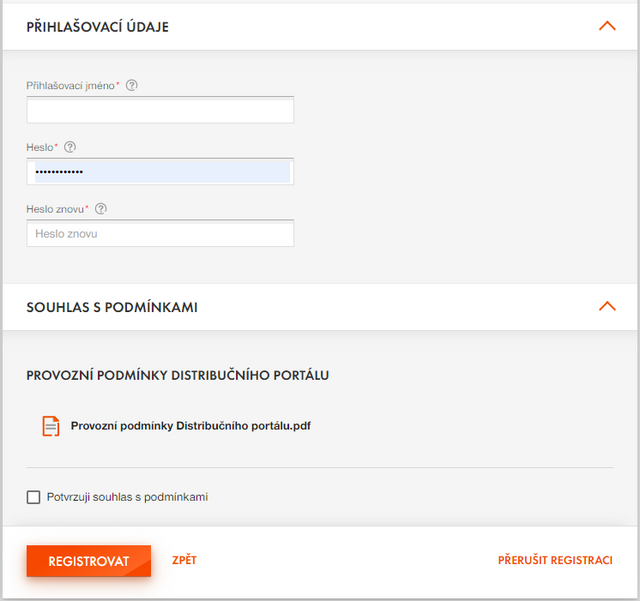Click the Přihlašovací údaje section title
The width and height of the screenshot is (640, 601).
click(x=98, y=27)
